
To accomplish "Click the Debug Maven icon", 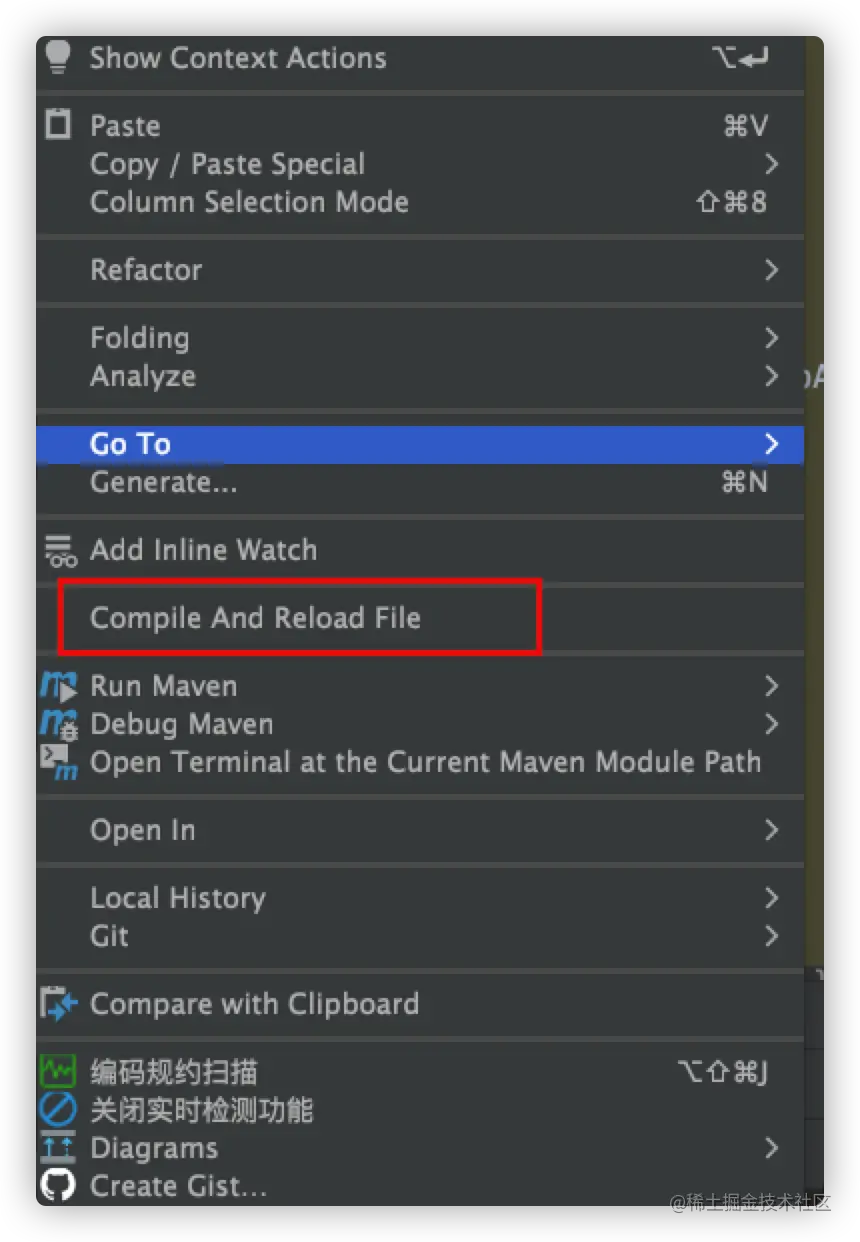I will (x=59, y=724).
